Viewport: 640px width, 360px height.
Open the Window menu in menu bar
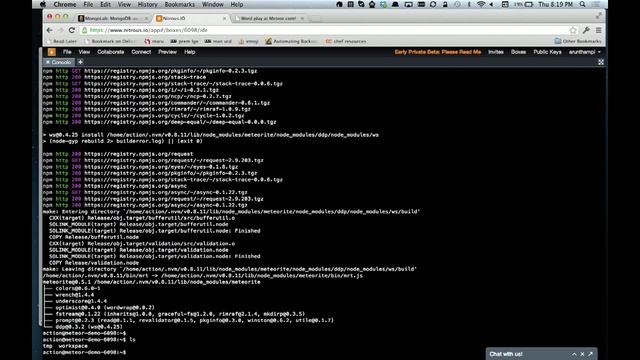click(x=213, y=4)
